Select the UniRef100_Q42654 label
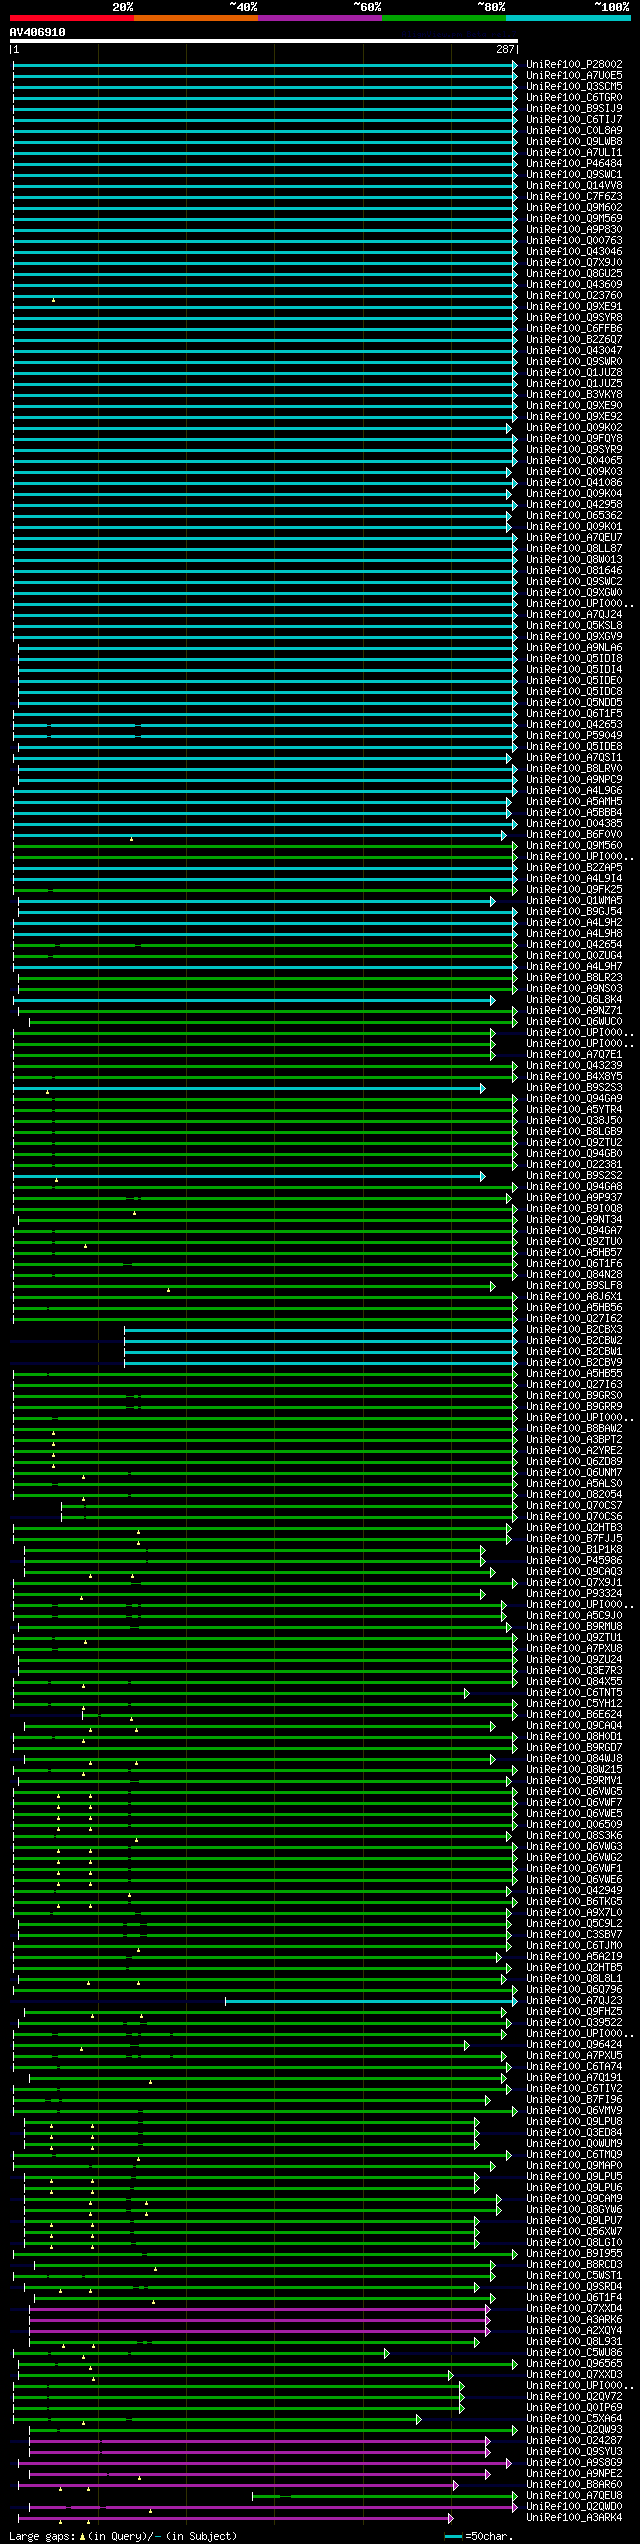 (x=574, y=945)
